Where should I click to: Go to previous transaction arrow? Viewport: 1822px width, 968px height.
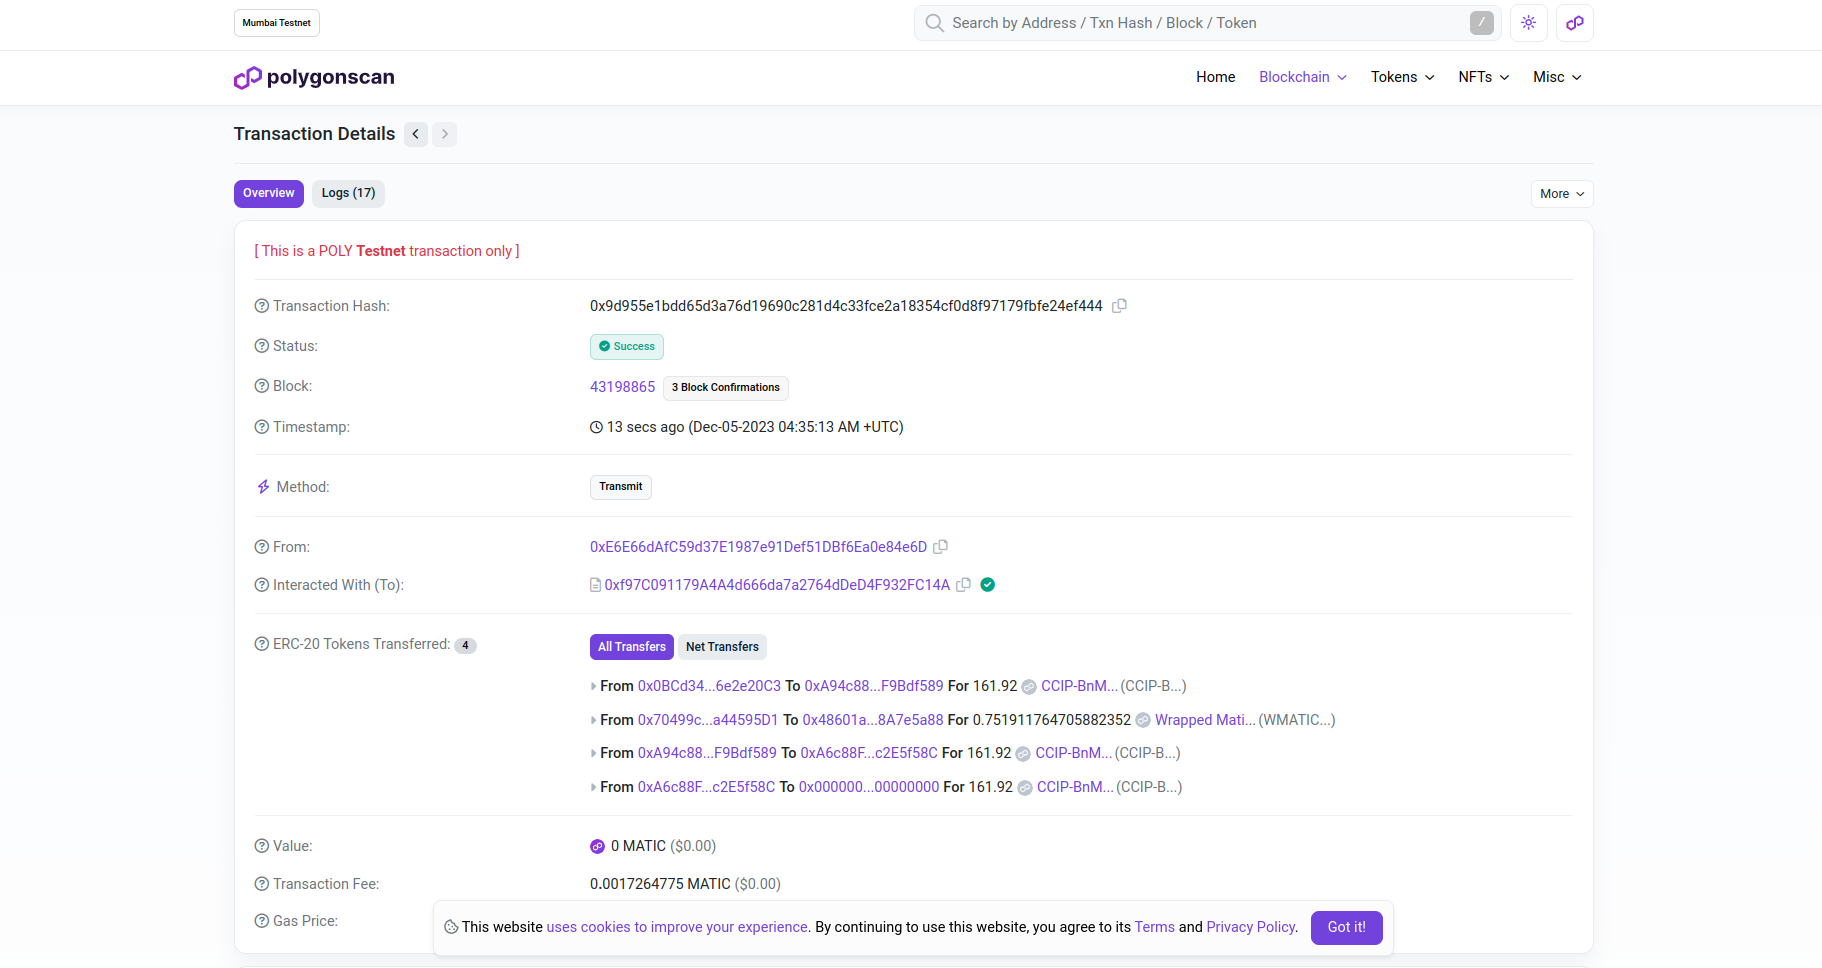[x=416, y=134]
